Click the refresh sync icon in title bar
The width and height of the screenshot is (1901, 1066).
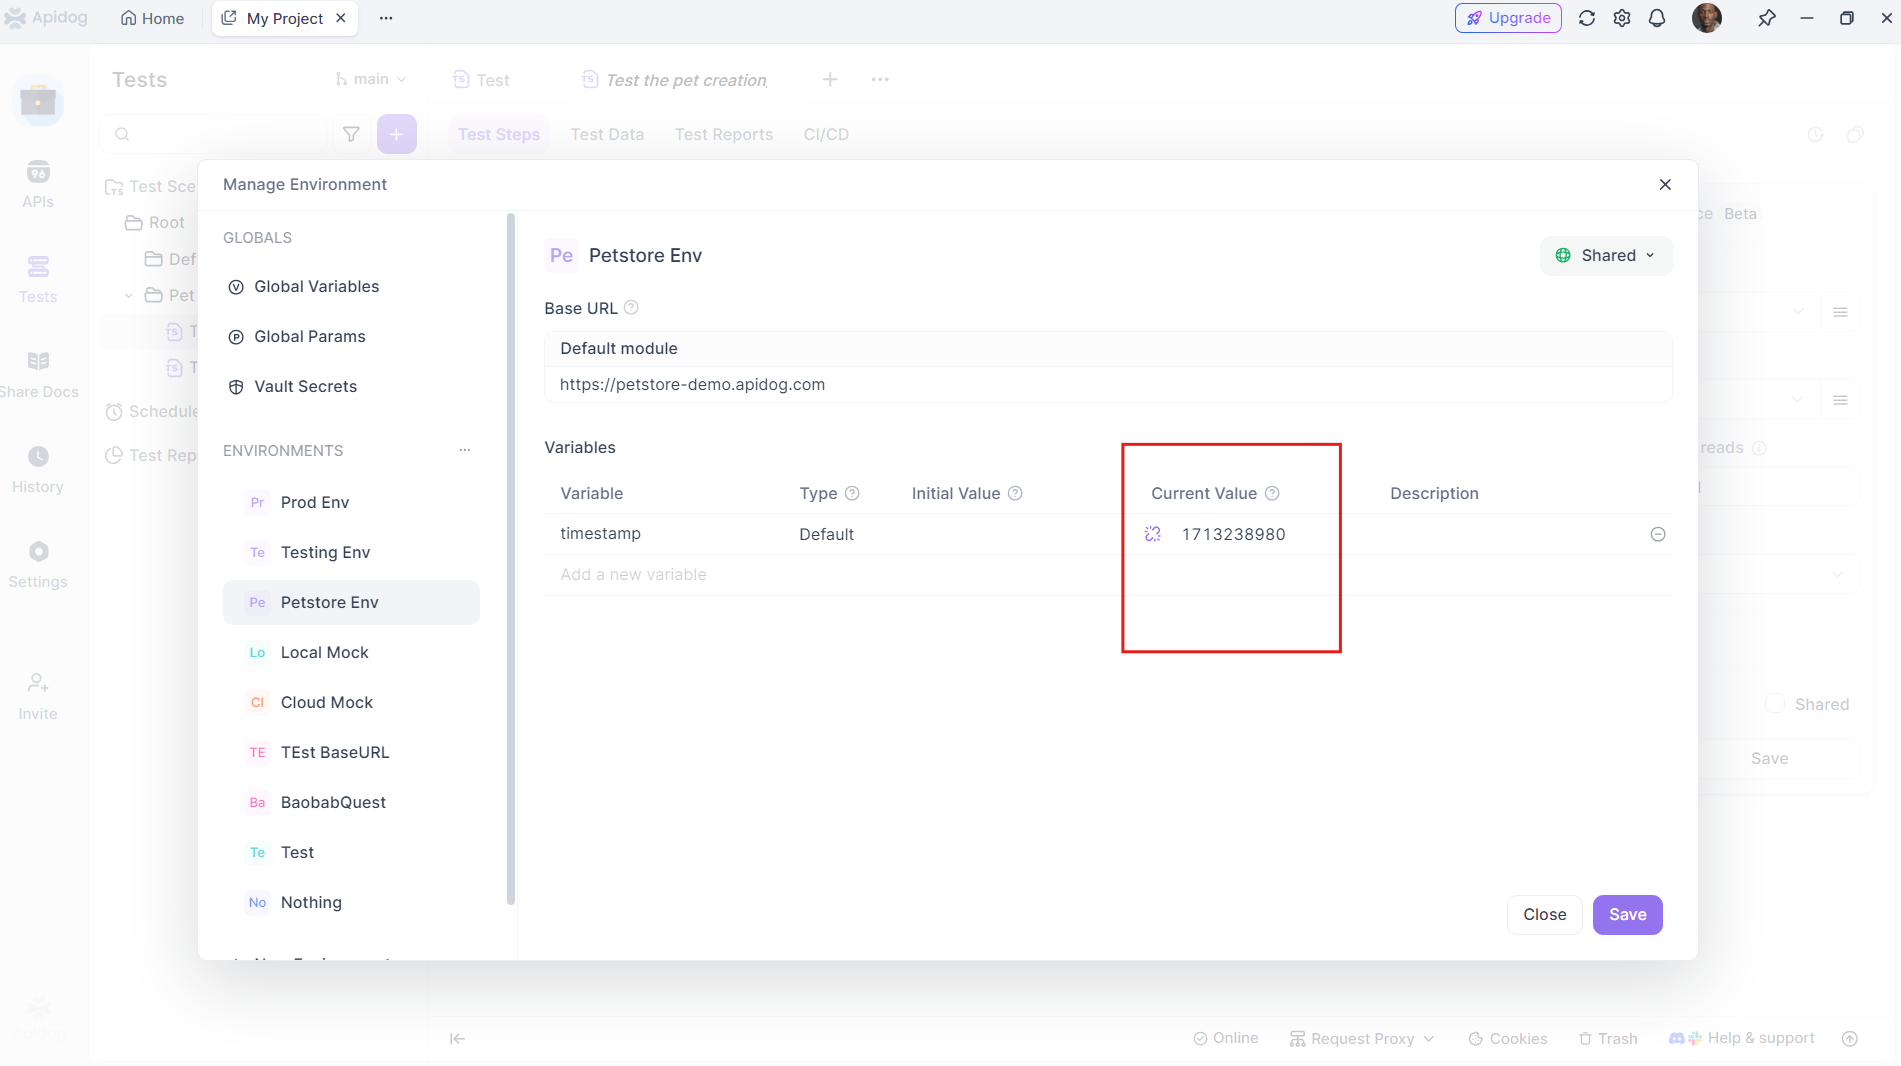(1587, 18)
